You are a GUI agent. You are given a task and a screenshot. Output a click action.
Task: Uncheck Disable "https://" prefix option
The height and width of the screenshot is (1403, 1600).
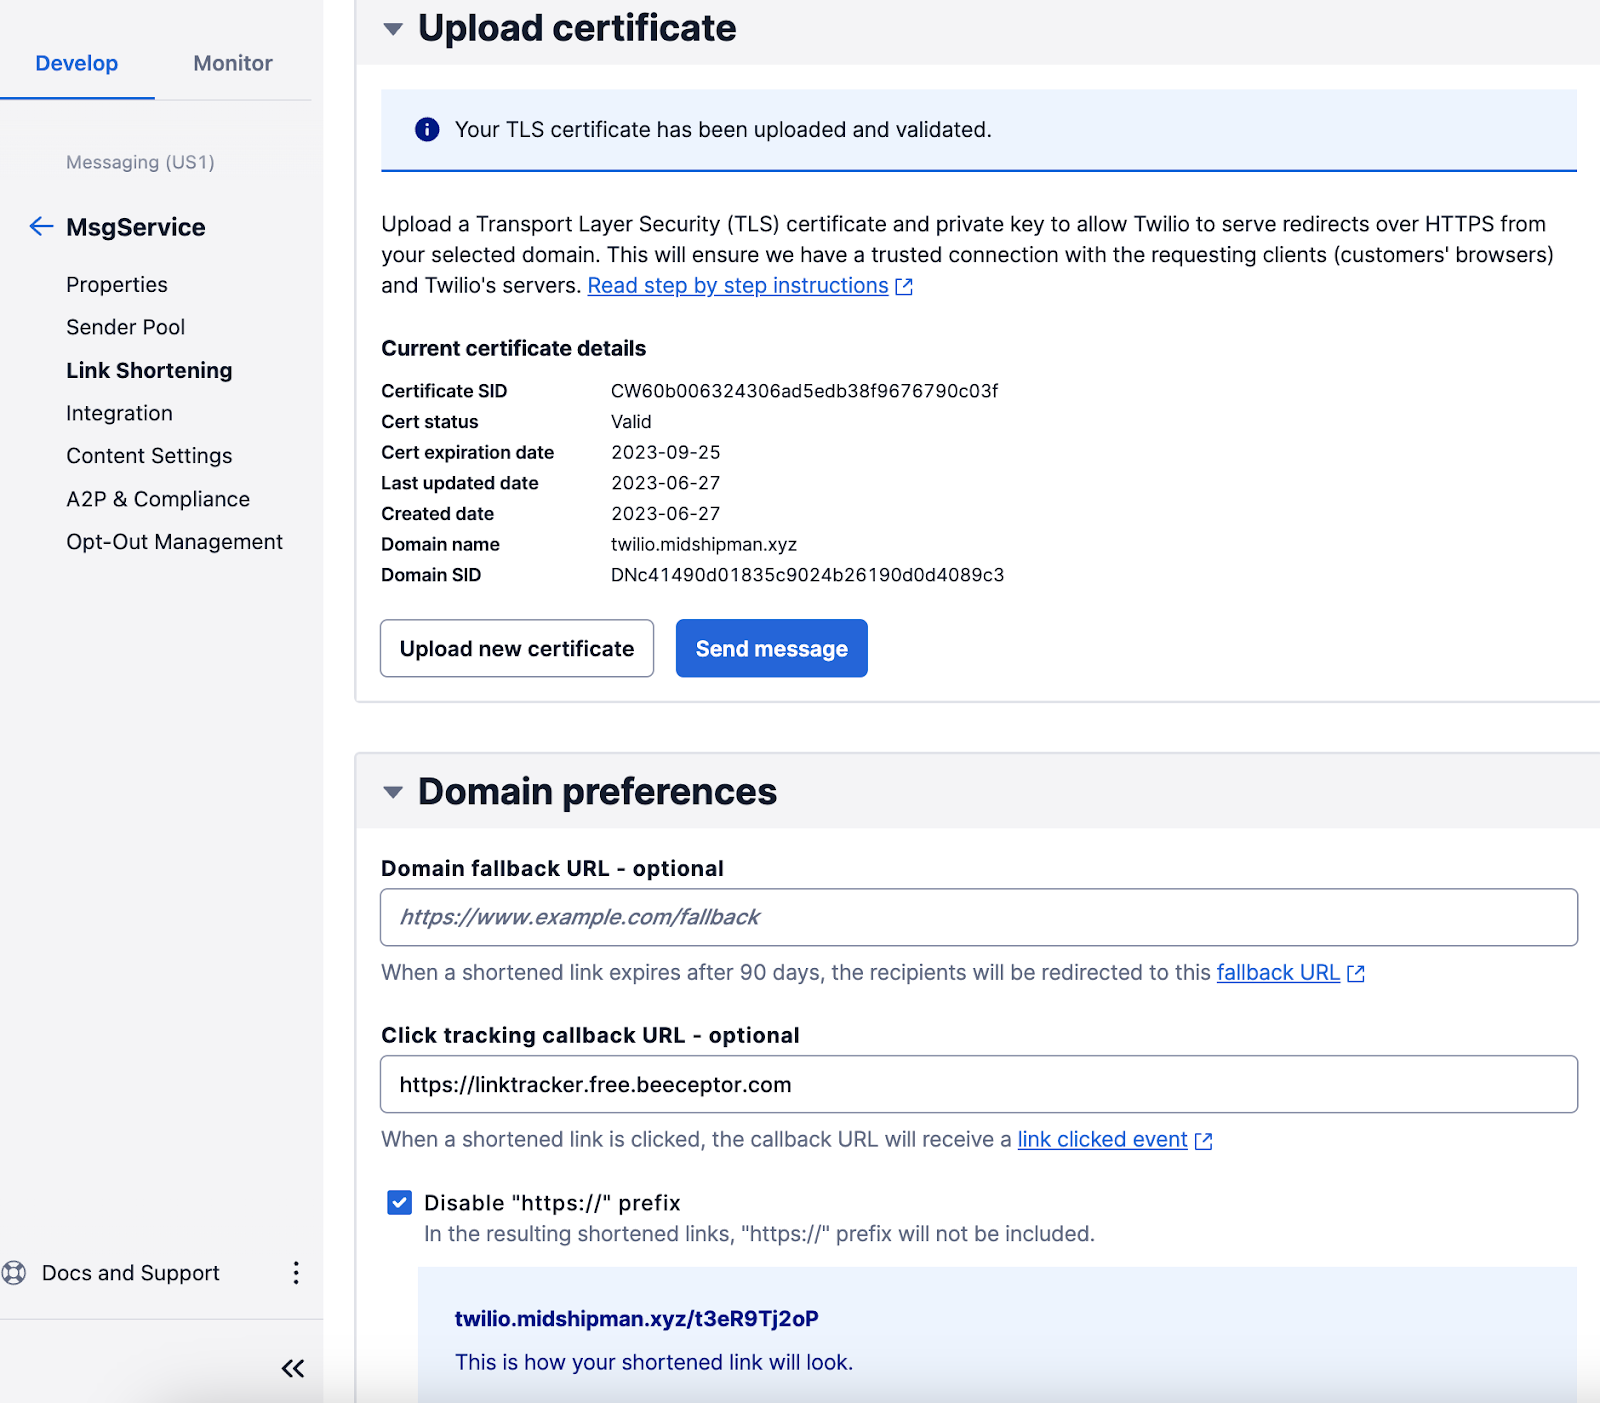tap(399, 1203)
